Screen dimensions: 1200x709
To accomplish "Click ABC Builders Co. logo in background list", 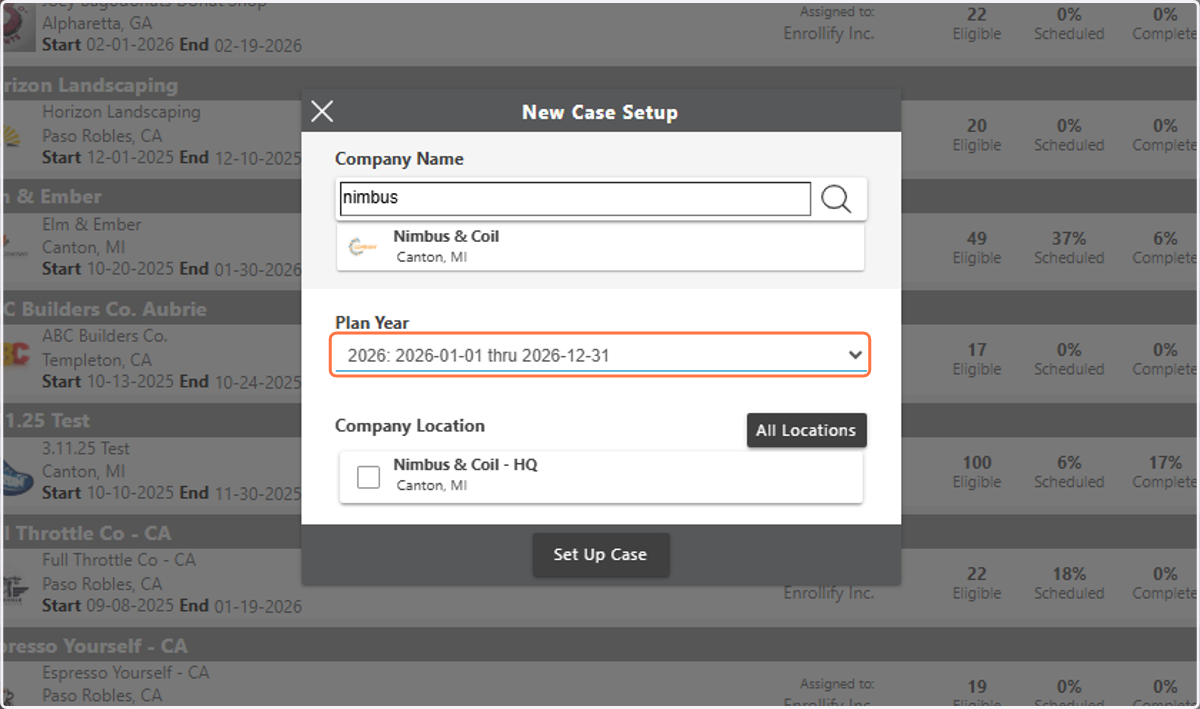I will click(x=14, y=356).
